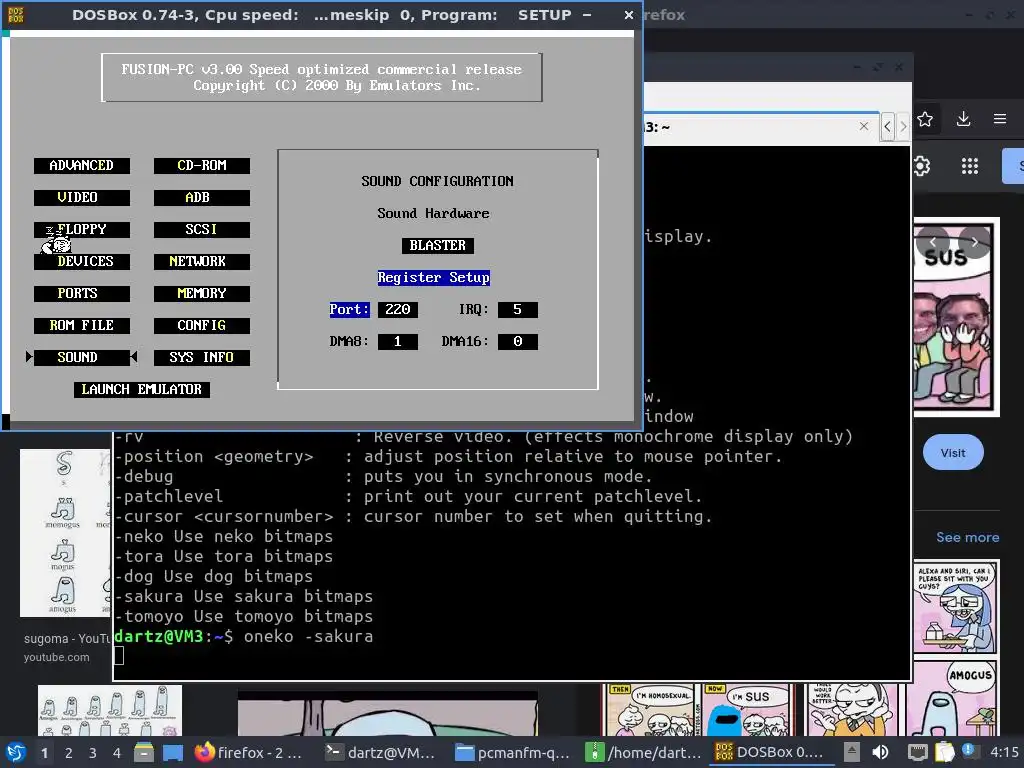Open the I'M SUS comic thumbnail
This screenshot has height=768, width=1024.
(x=748, y=711)
